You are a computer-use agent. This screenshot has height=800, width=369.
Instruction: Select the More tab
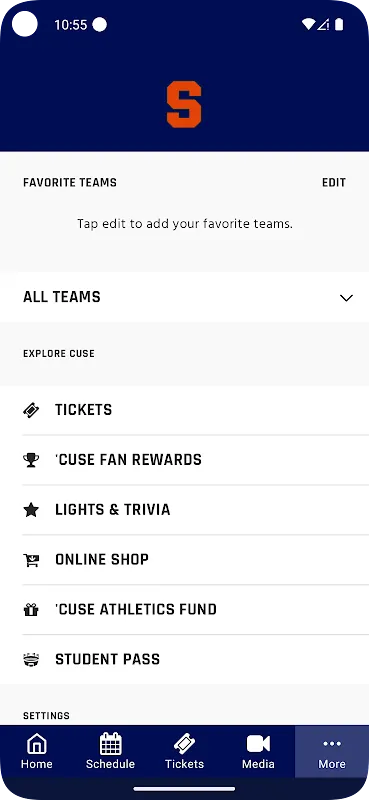(332, 751)
